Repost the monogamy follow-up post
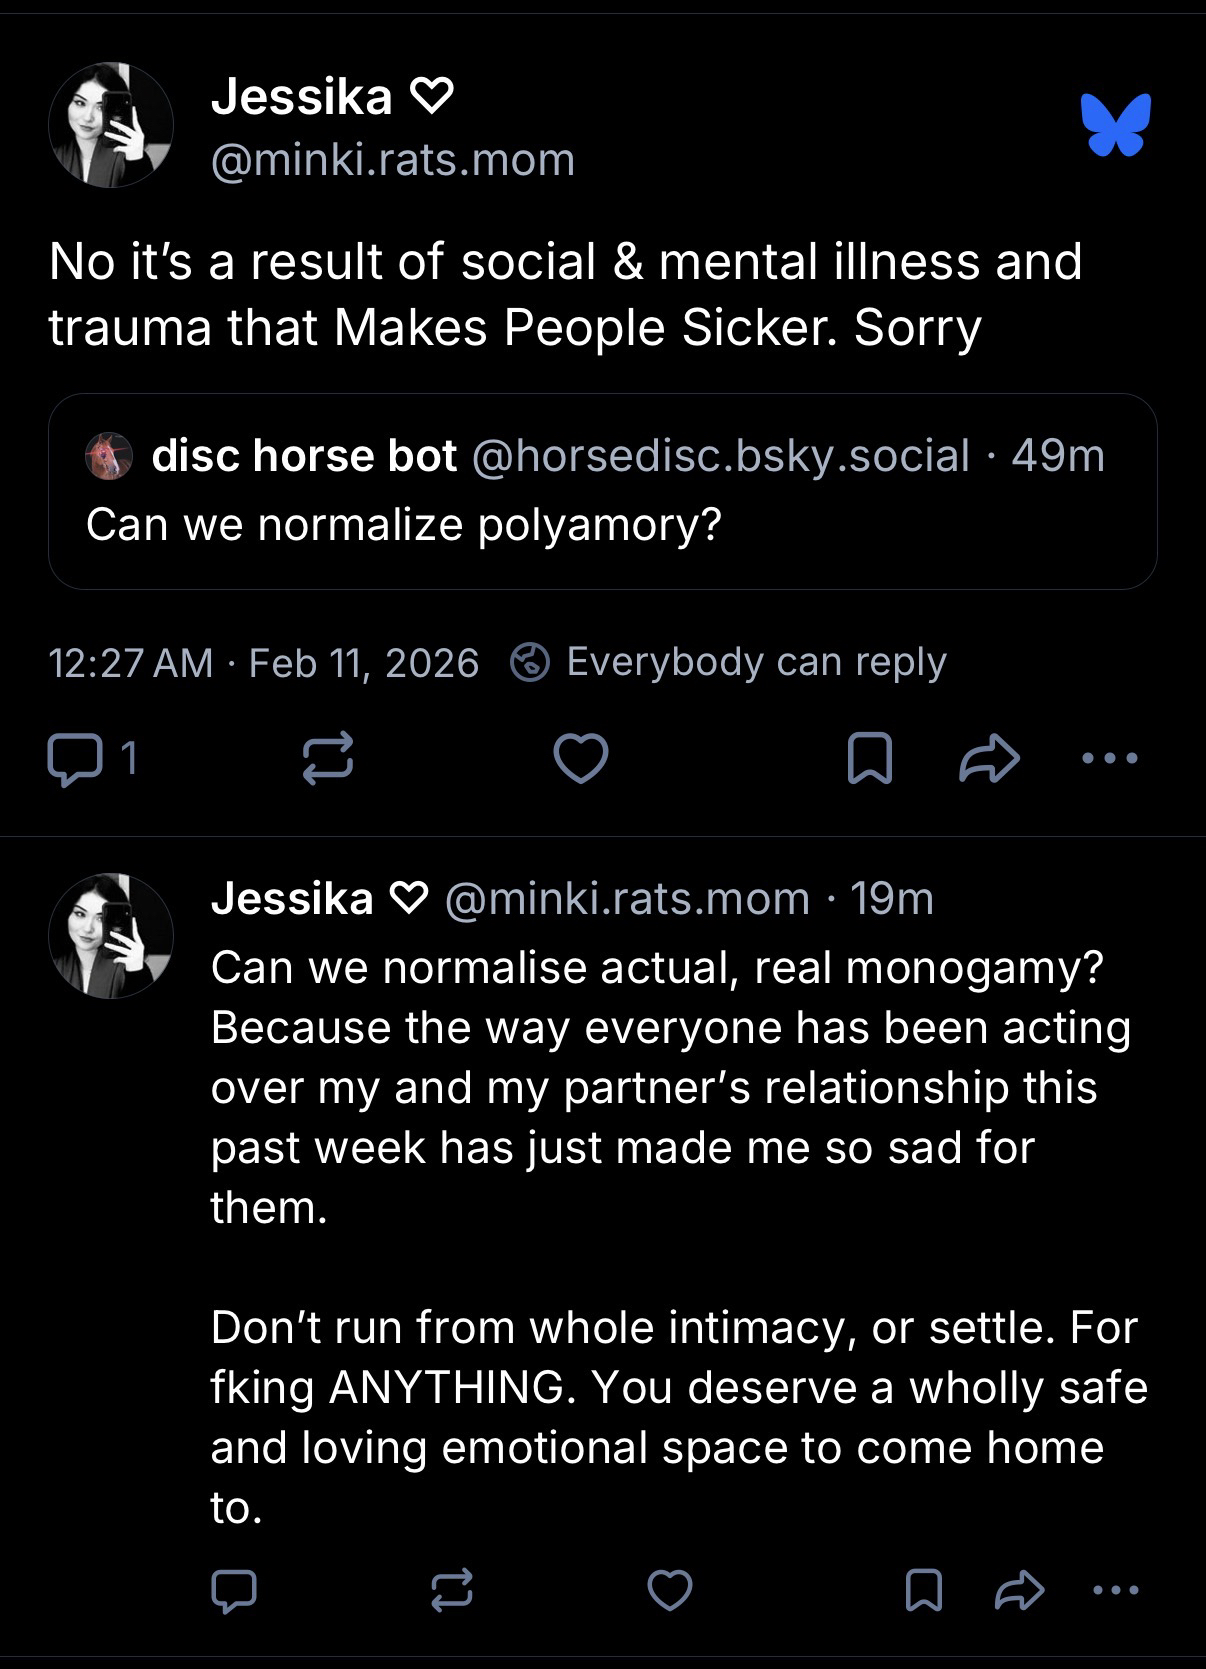 pos(451,1590)
